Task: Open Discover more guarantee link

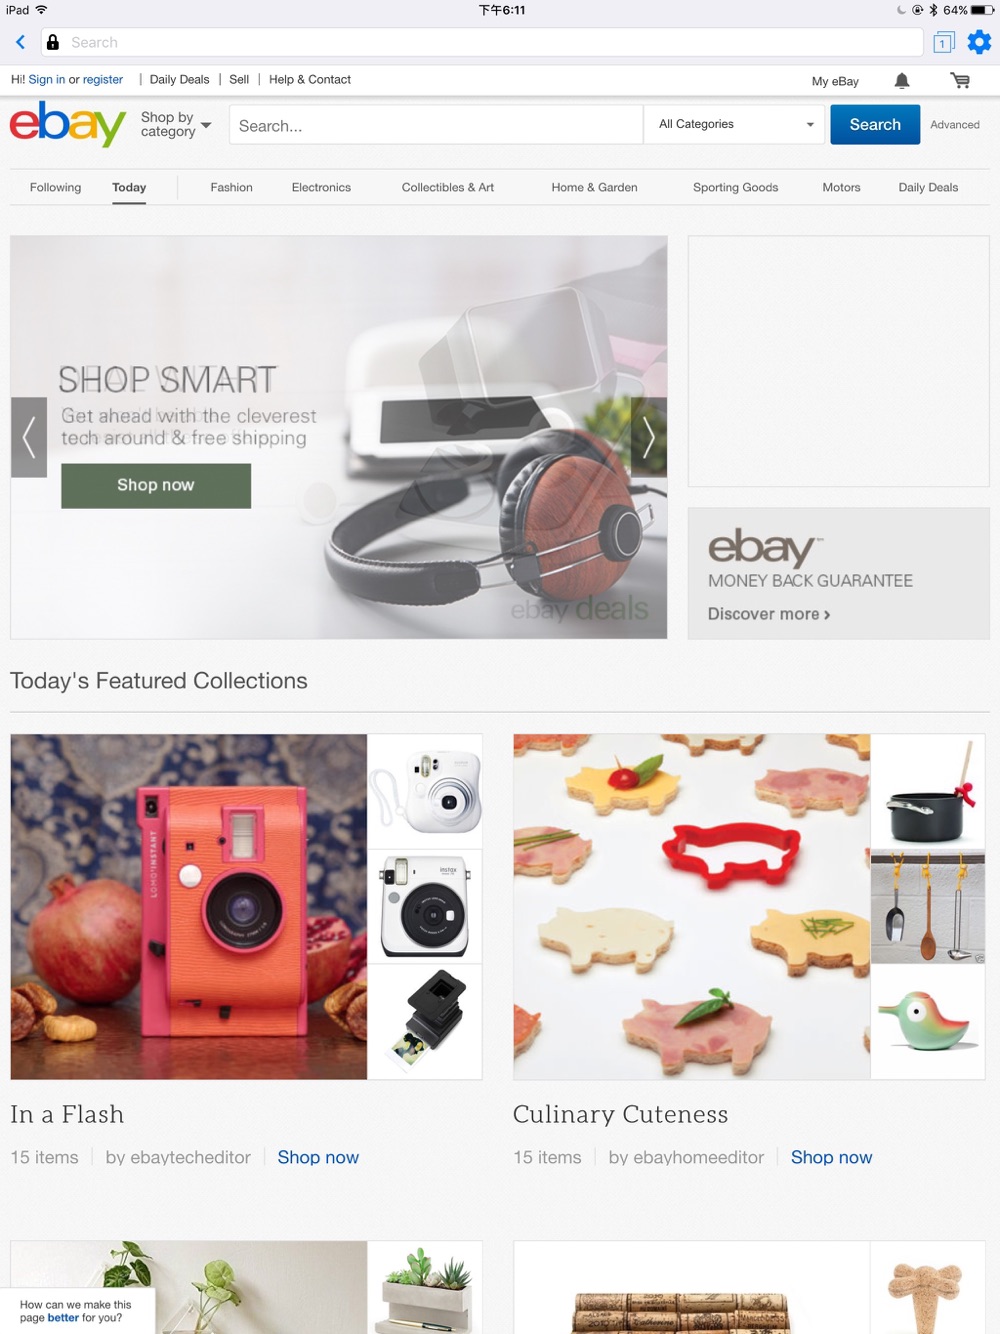Action: tap(769, 614)
